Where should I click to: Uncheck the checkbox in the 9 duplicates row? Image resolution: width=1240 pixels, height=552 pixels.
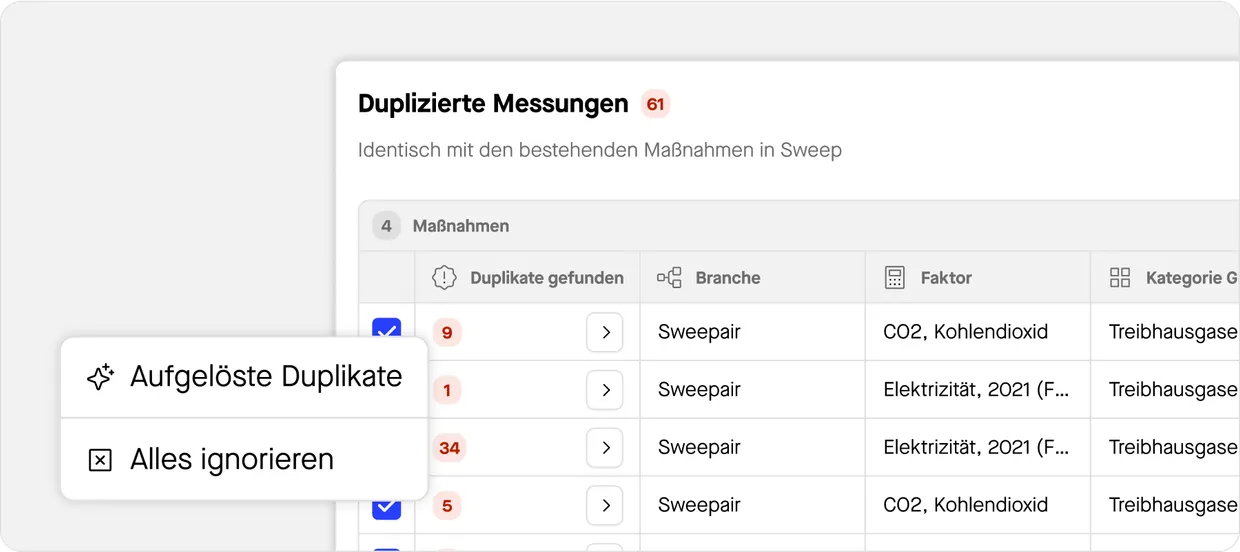(x=386, y=330)
